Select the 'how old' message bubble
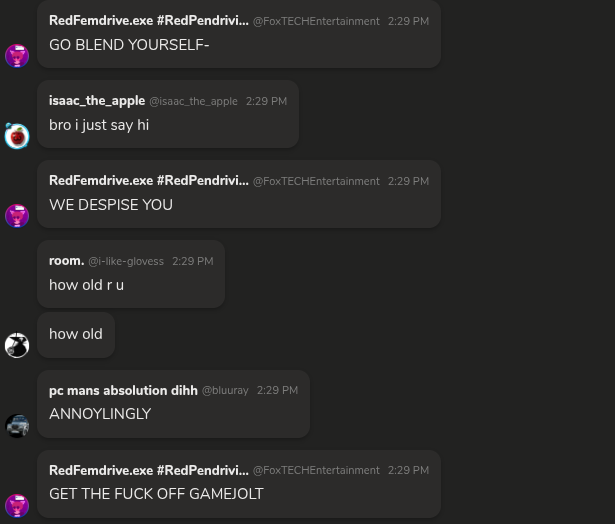 pyautogui.click(x=76, y=334)
